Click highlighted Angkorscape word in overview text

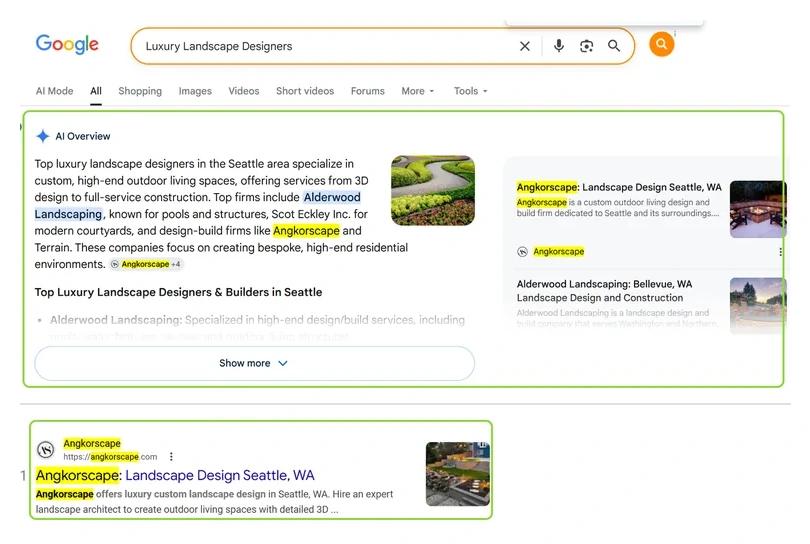tap(306, 230)
